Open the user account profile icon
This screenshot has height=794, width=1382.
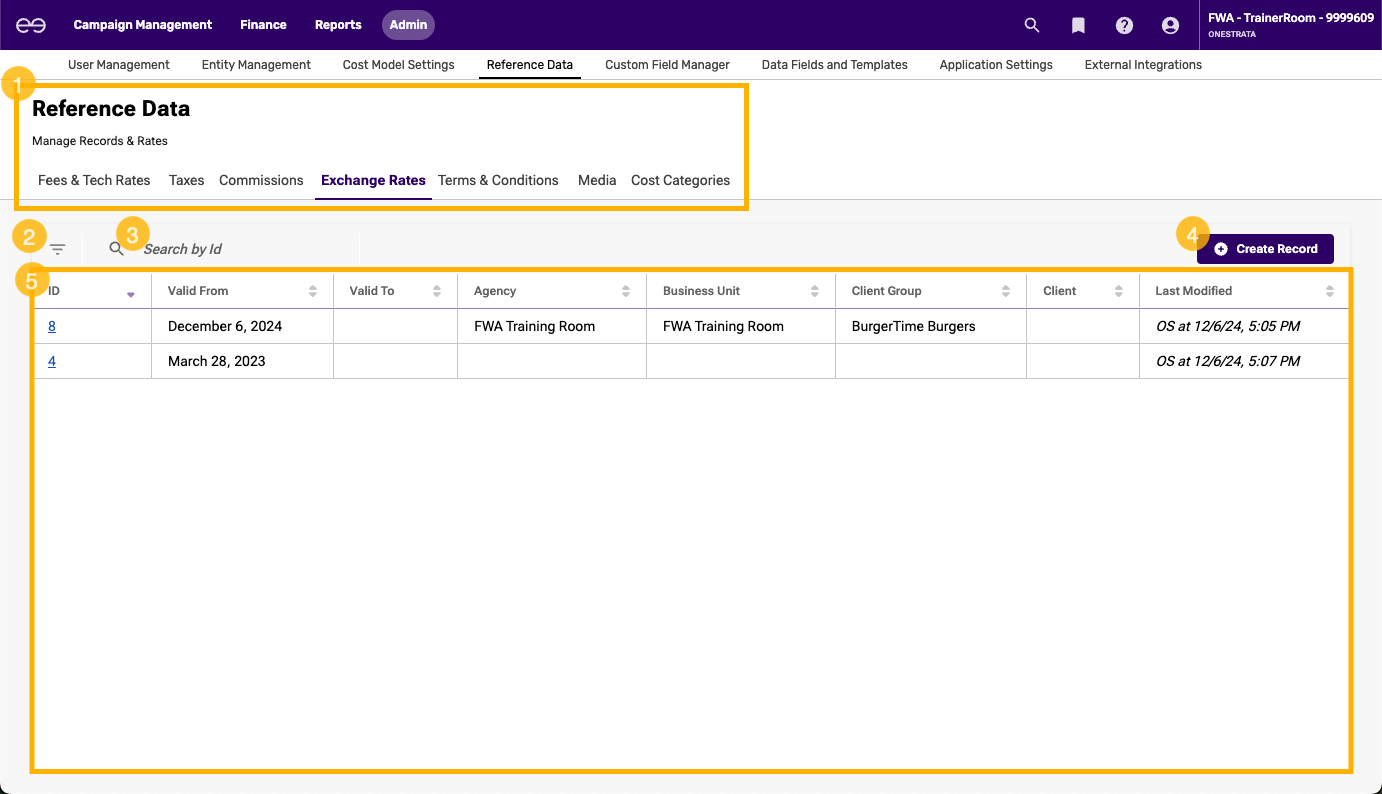(1170, 25)
